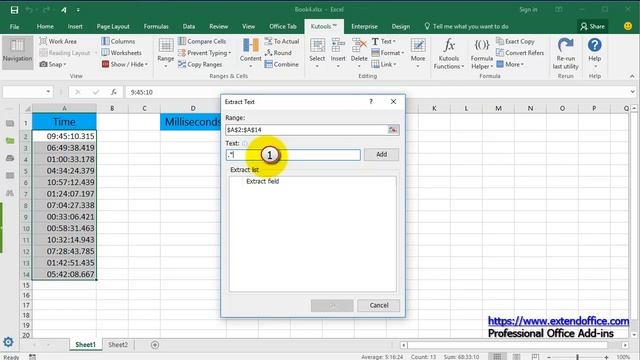Click the Time header cell
The image size is (640, 360).
coord(64,122)
